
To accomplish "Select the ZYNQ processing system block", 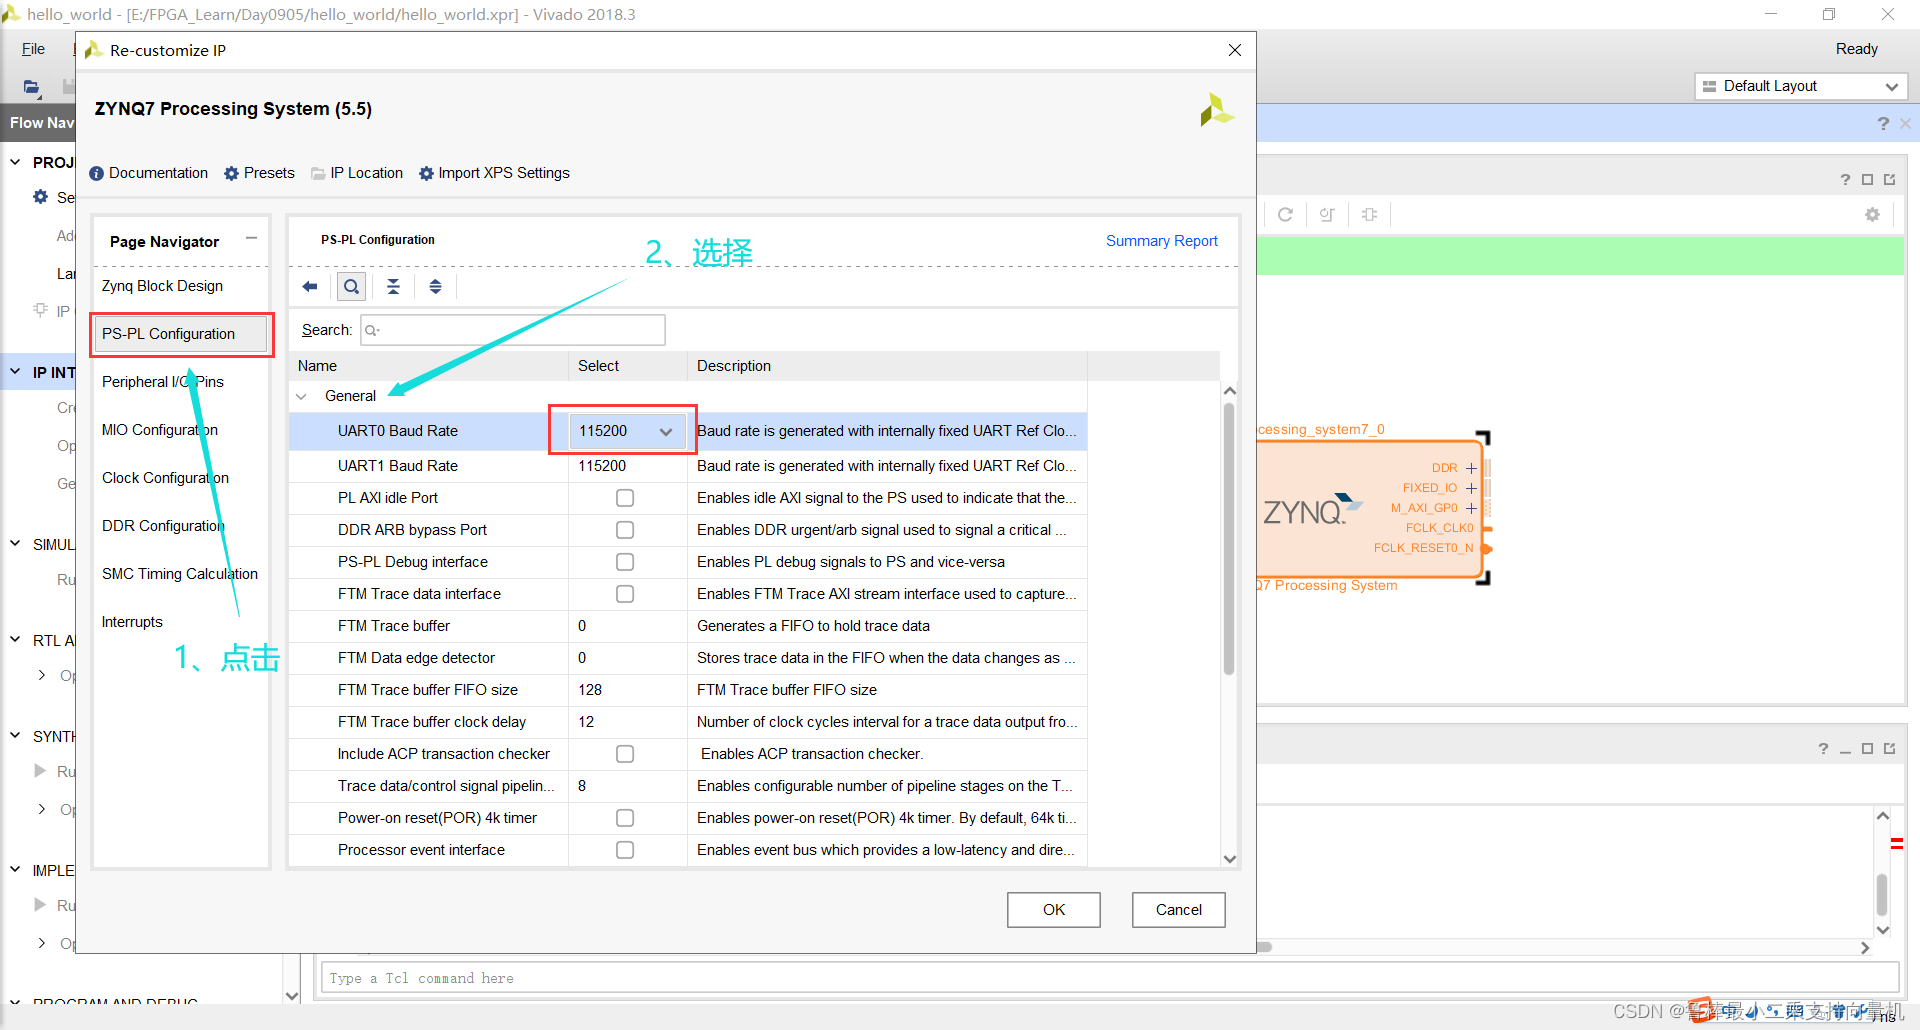I will coord(1369,509).
